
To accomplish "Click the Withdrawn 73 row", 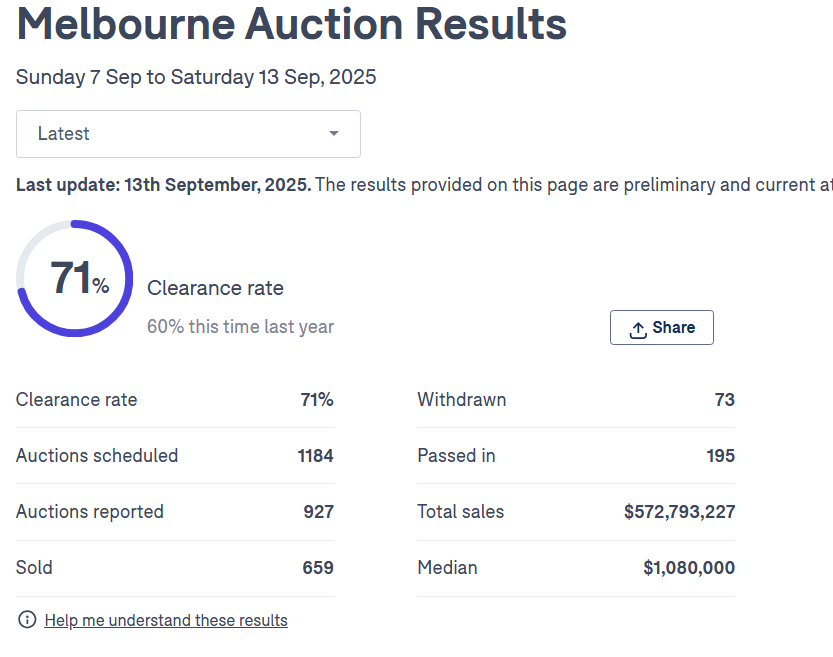I will point(575,400).
